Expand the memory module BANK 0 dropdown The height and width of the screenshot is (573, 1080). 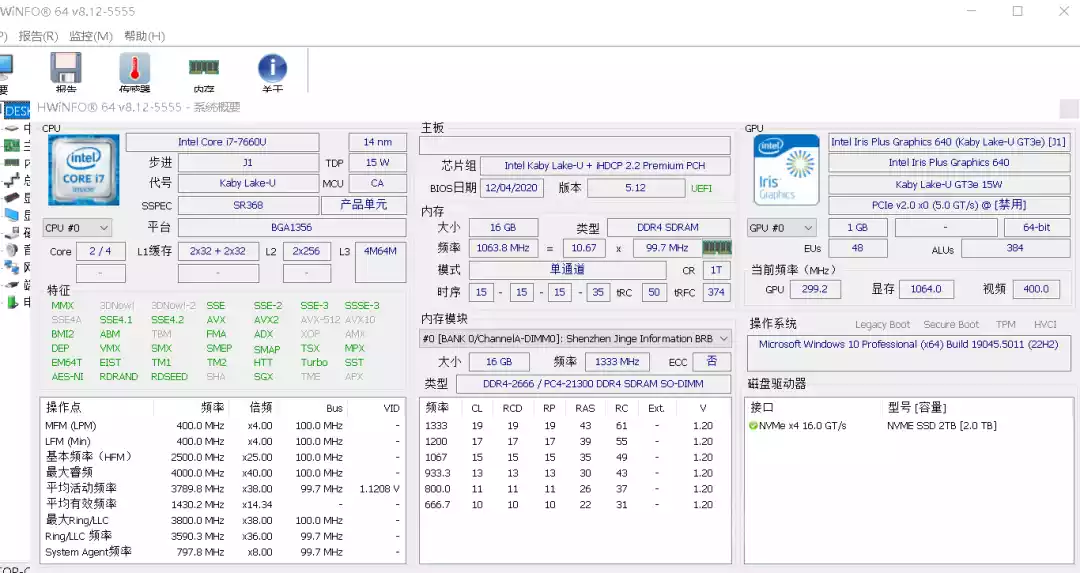tap(575, 339)
